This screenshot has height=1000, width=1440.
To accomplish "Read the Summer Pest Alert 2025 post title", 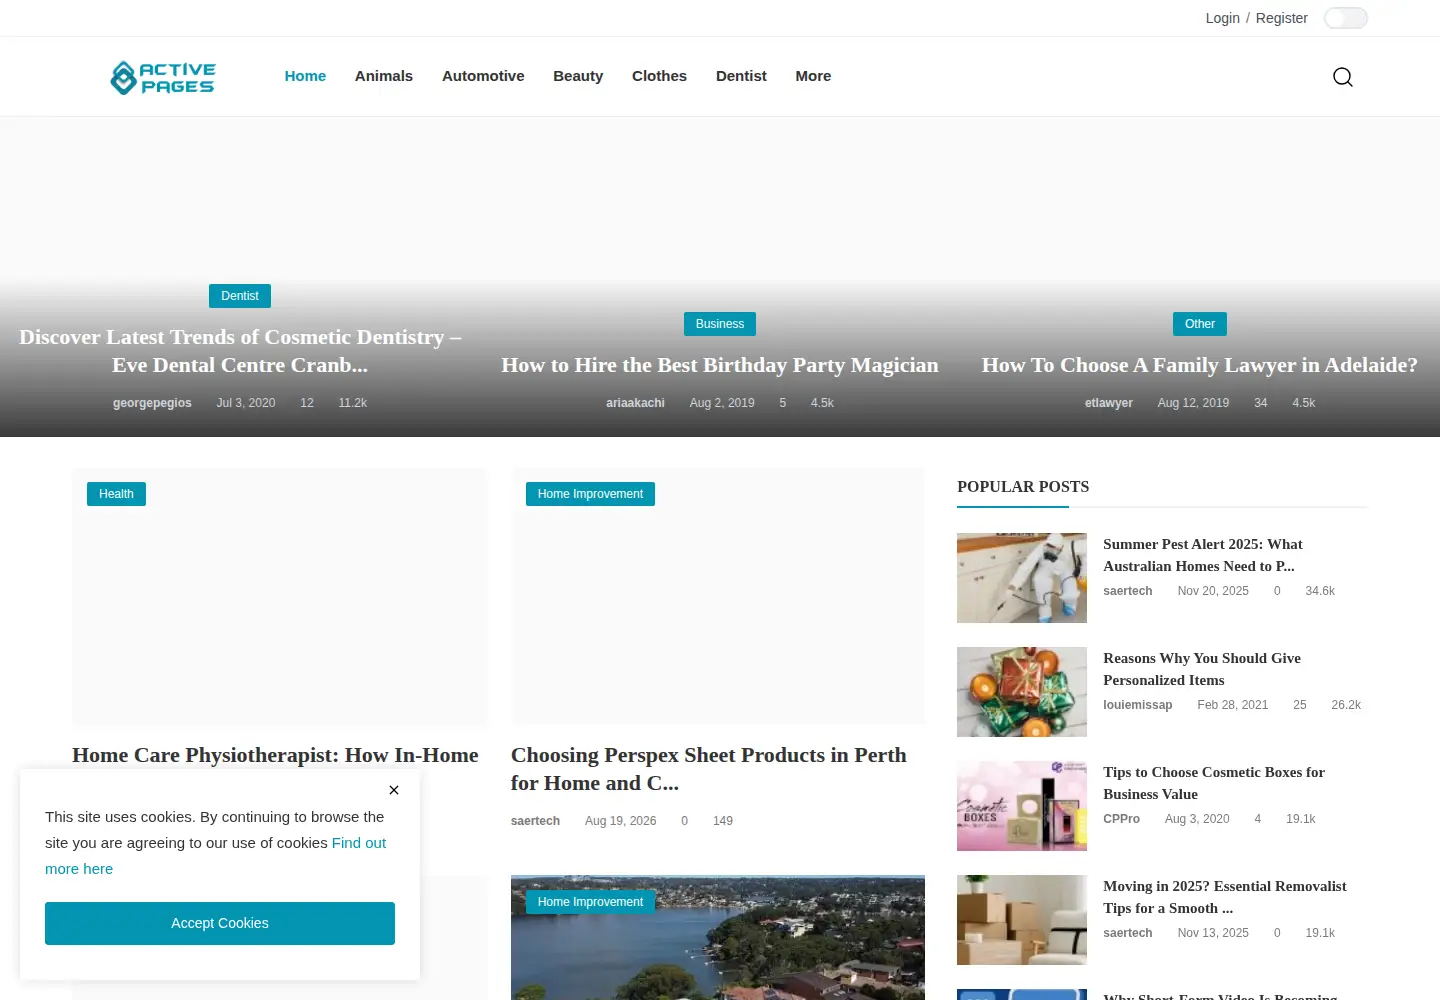I will 1203,555.
